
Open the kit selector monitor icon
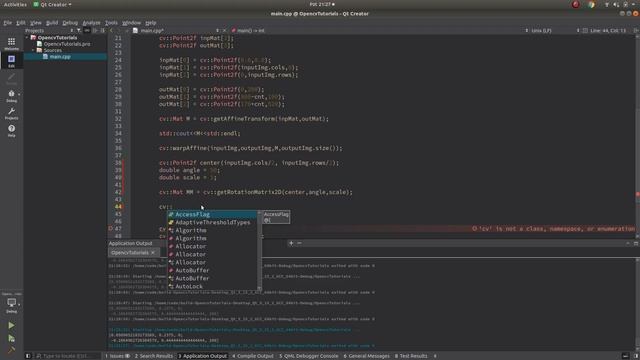point(11,304)
